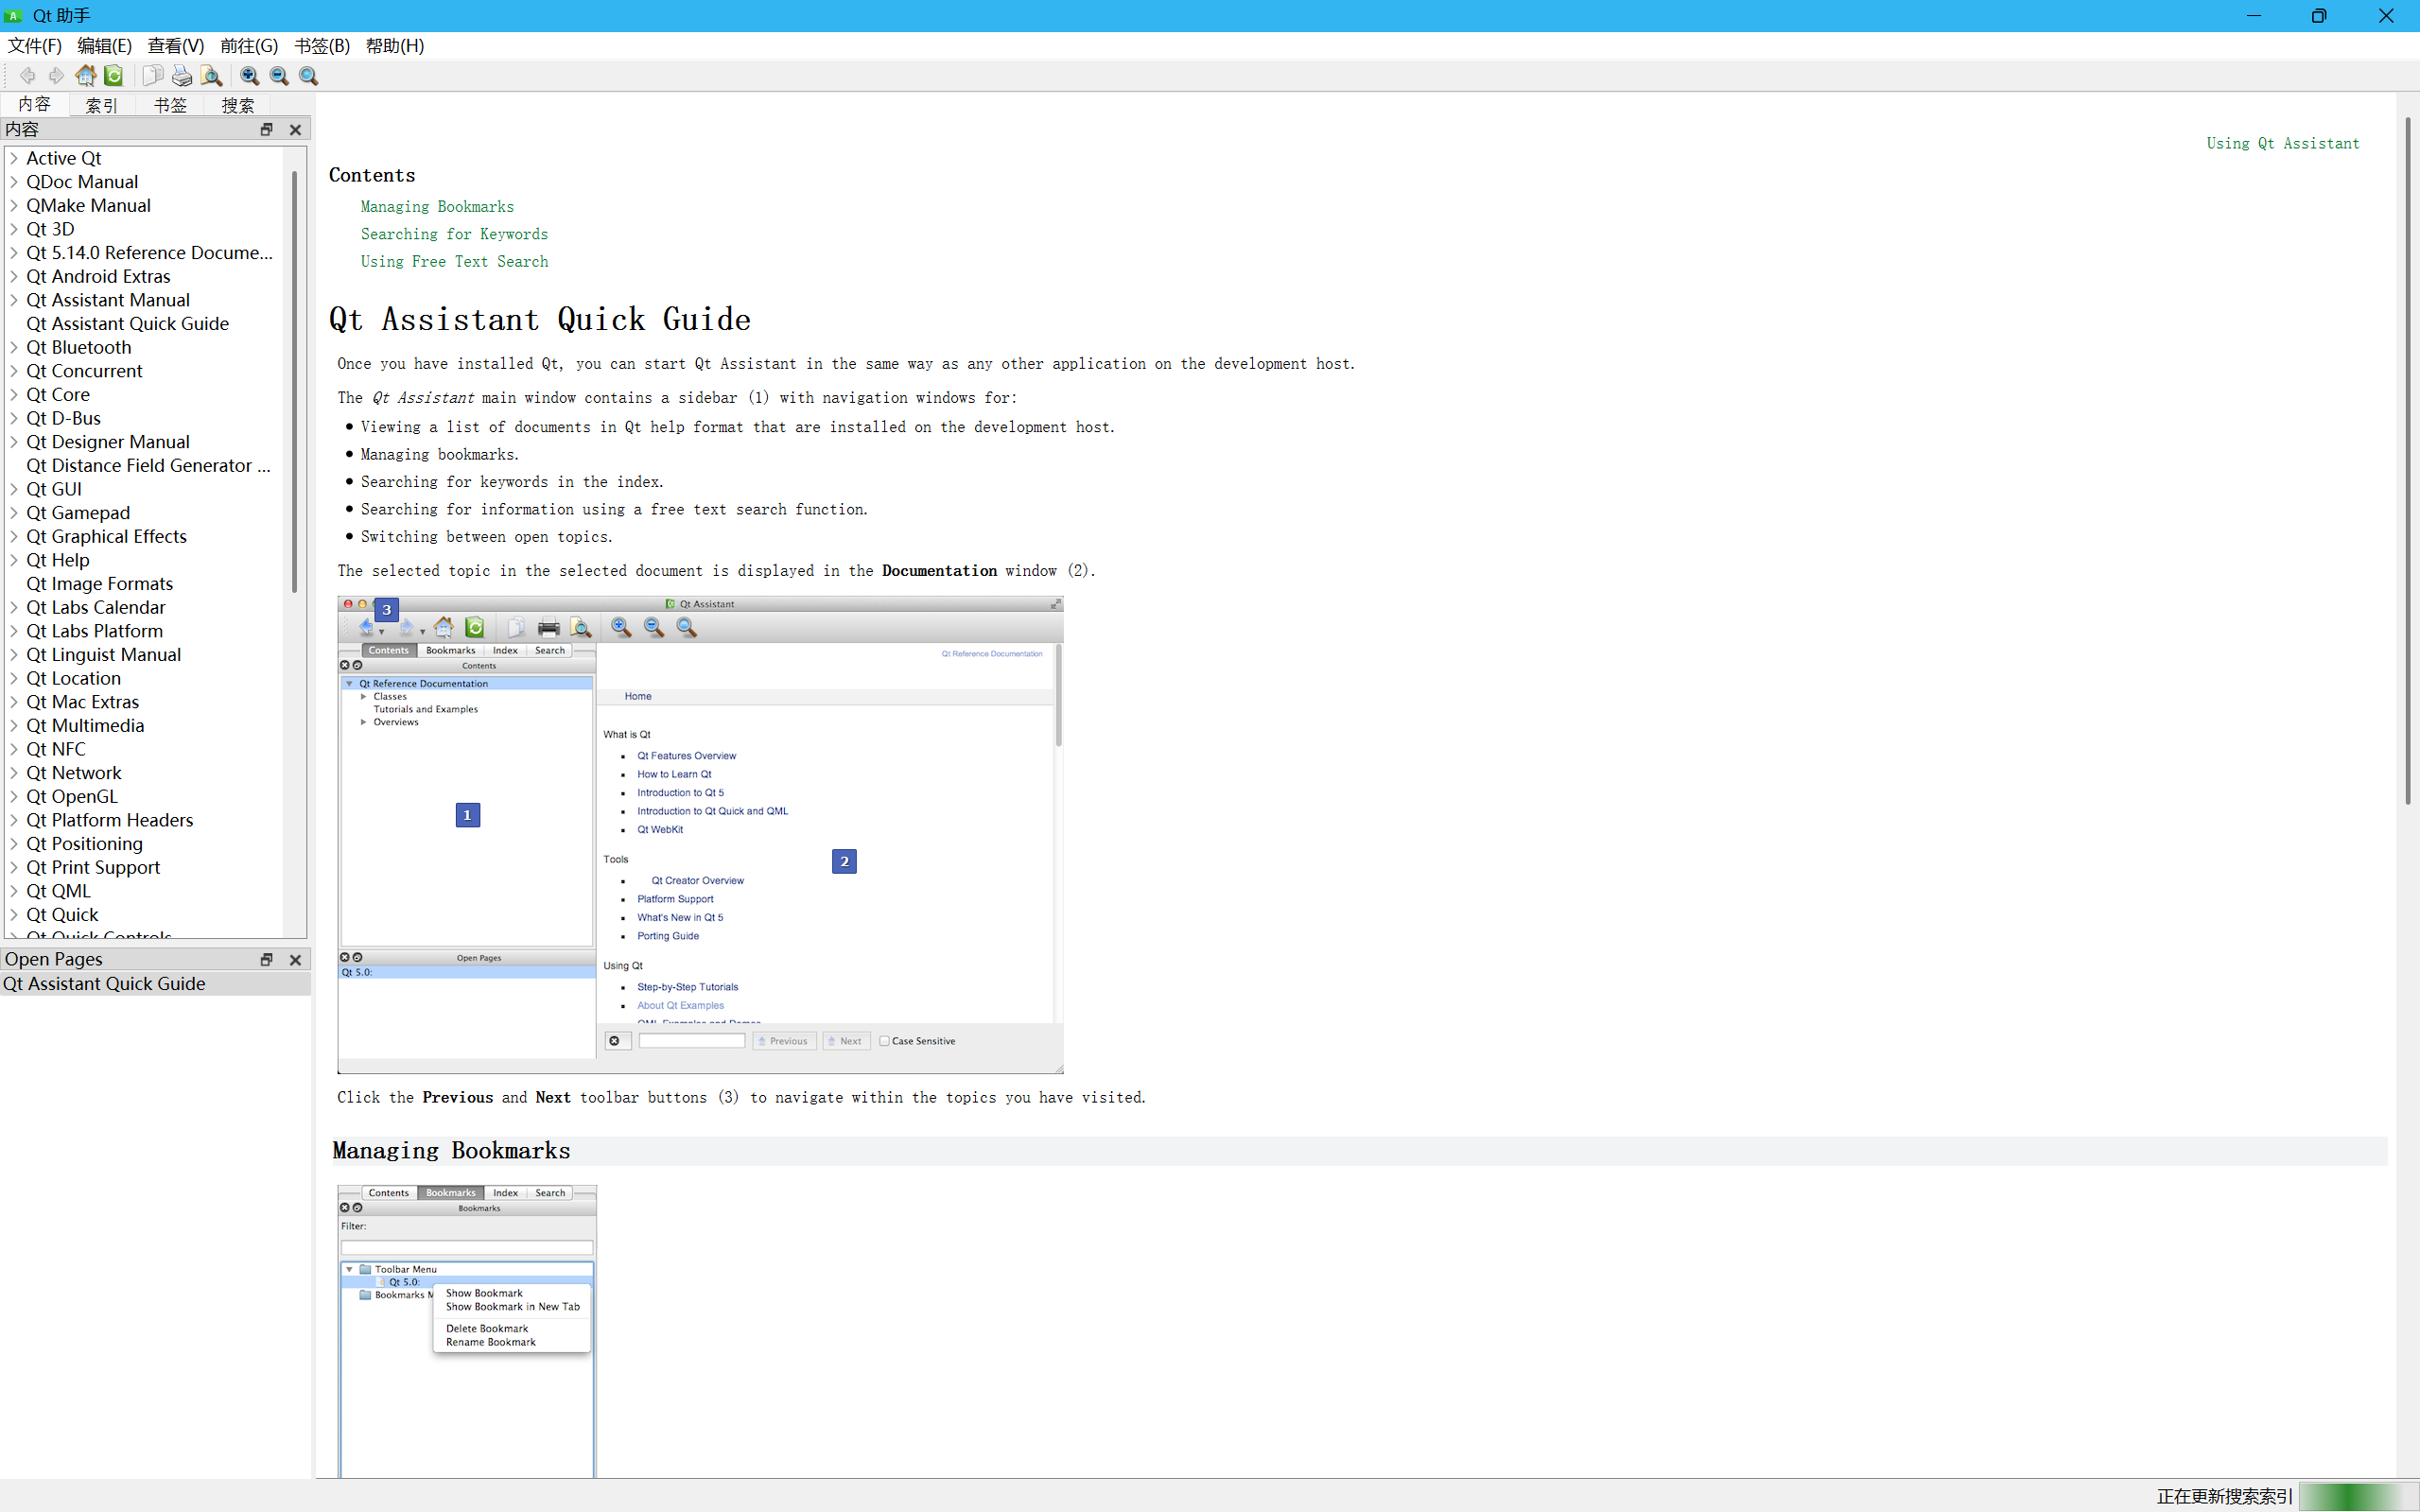Select Qt Assistant Quick Guide in contents tree

click(x=128, y=324)
